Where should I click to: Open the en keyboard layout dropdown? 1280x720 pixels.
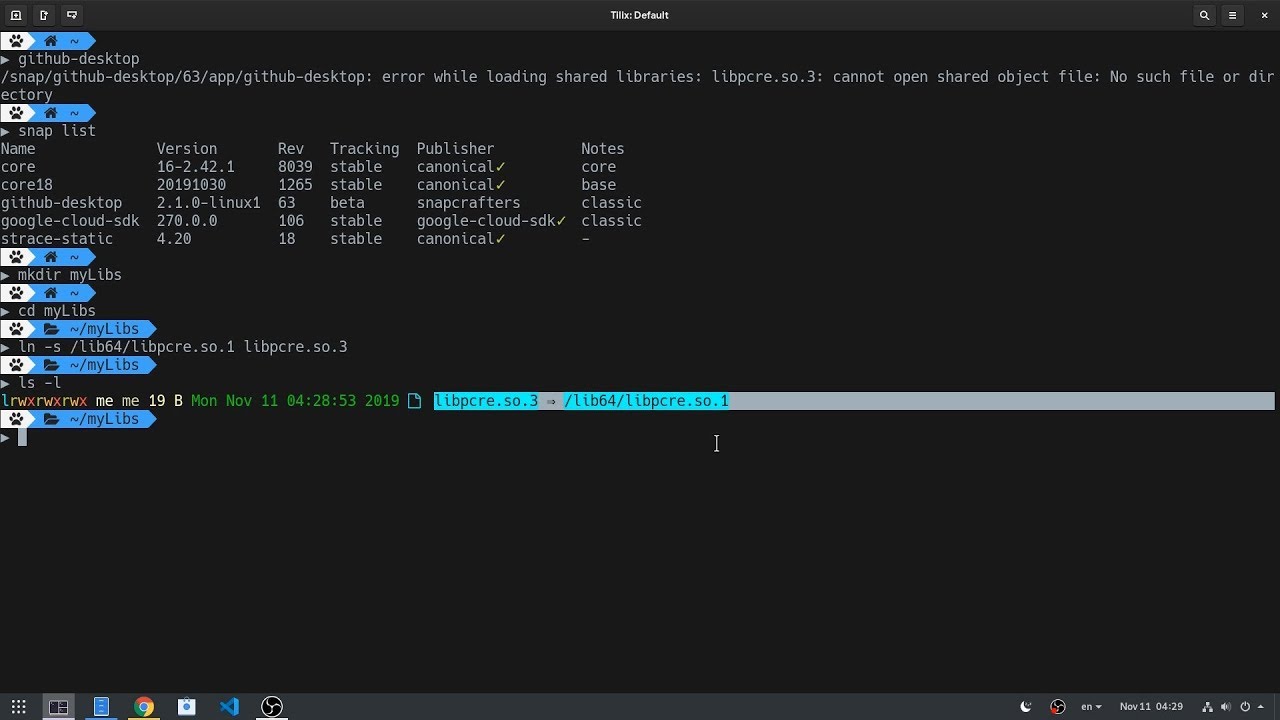pyautogui.click(x=1091, y=707)
